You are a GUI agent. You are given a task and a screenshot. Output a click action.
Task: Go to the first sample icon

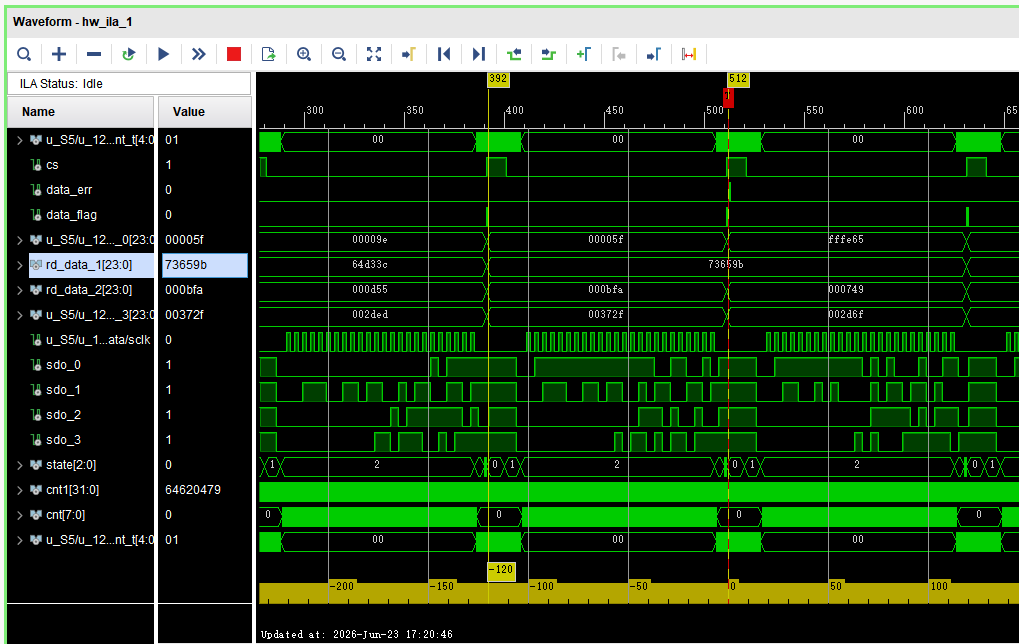(444, 54)
